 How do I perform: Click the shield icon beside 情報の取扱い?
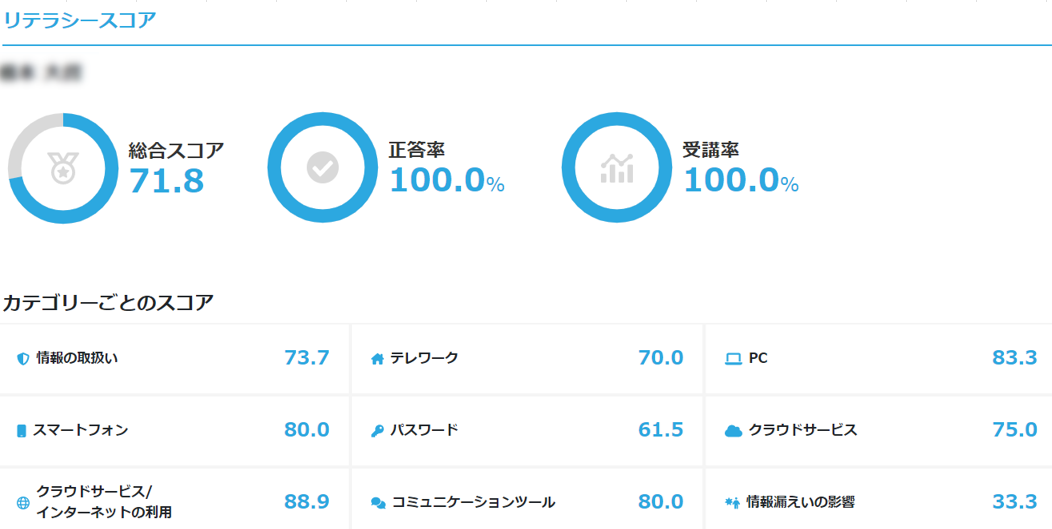[x=23, y=358]
